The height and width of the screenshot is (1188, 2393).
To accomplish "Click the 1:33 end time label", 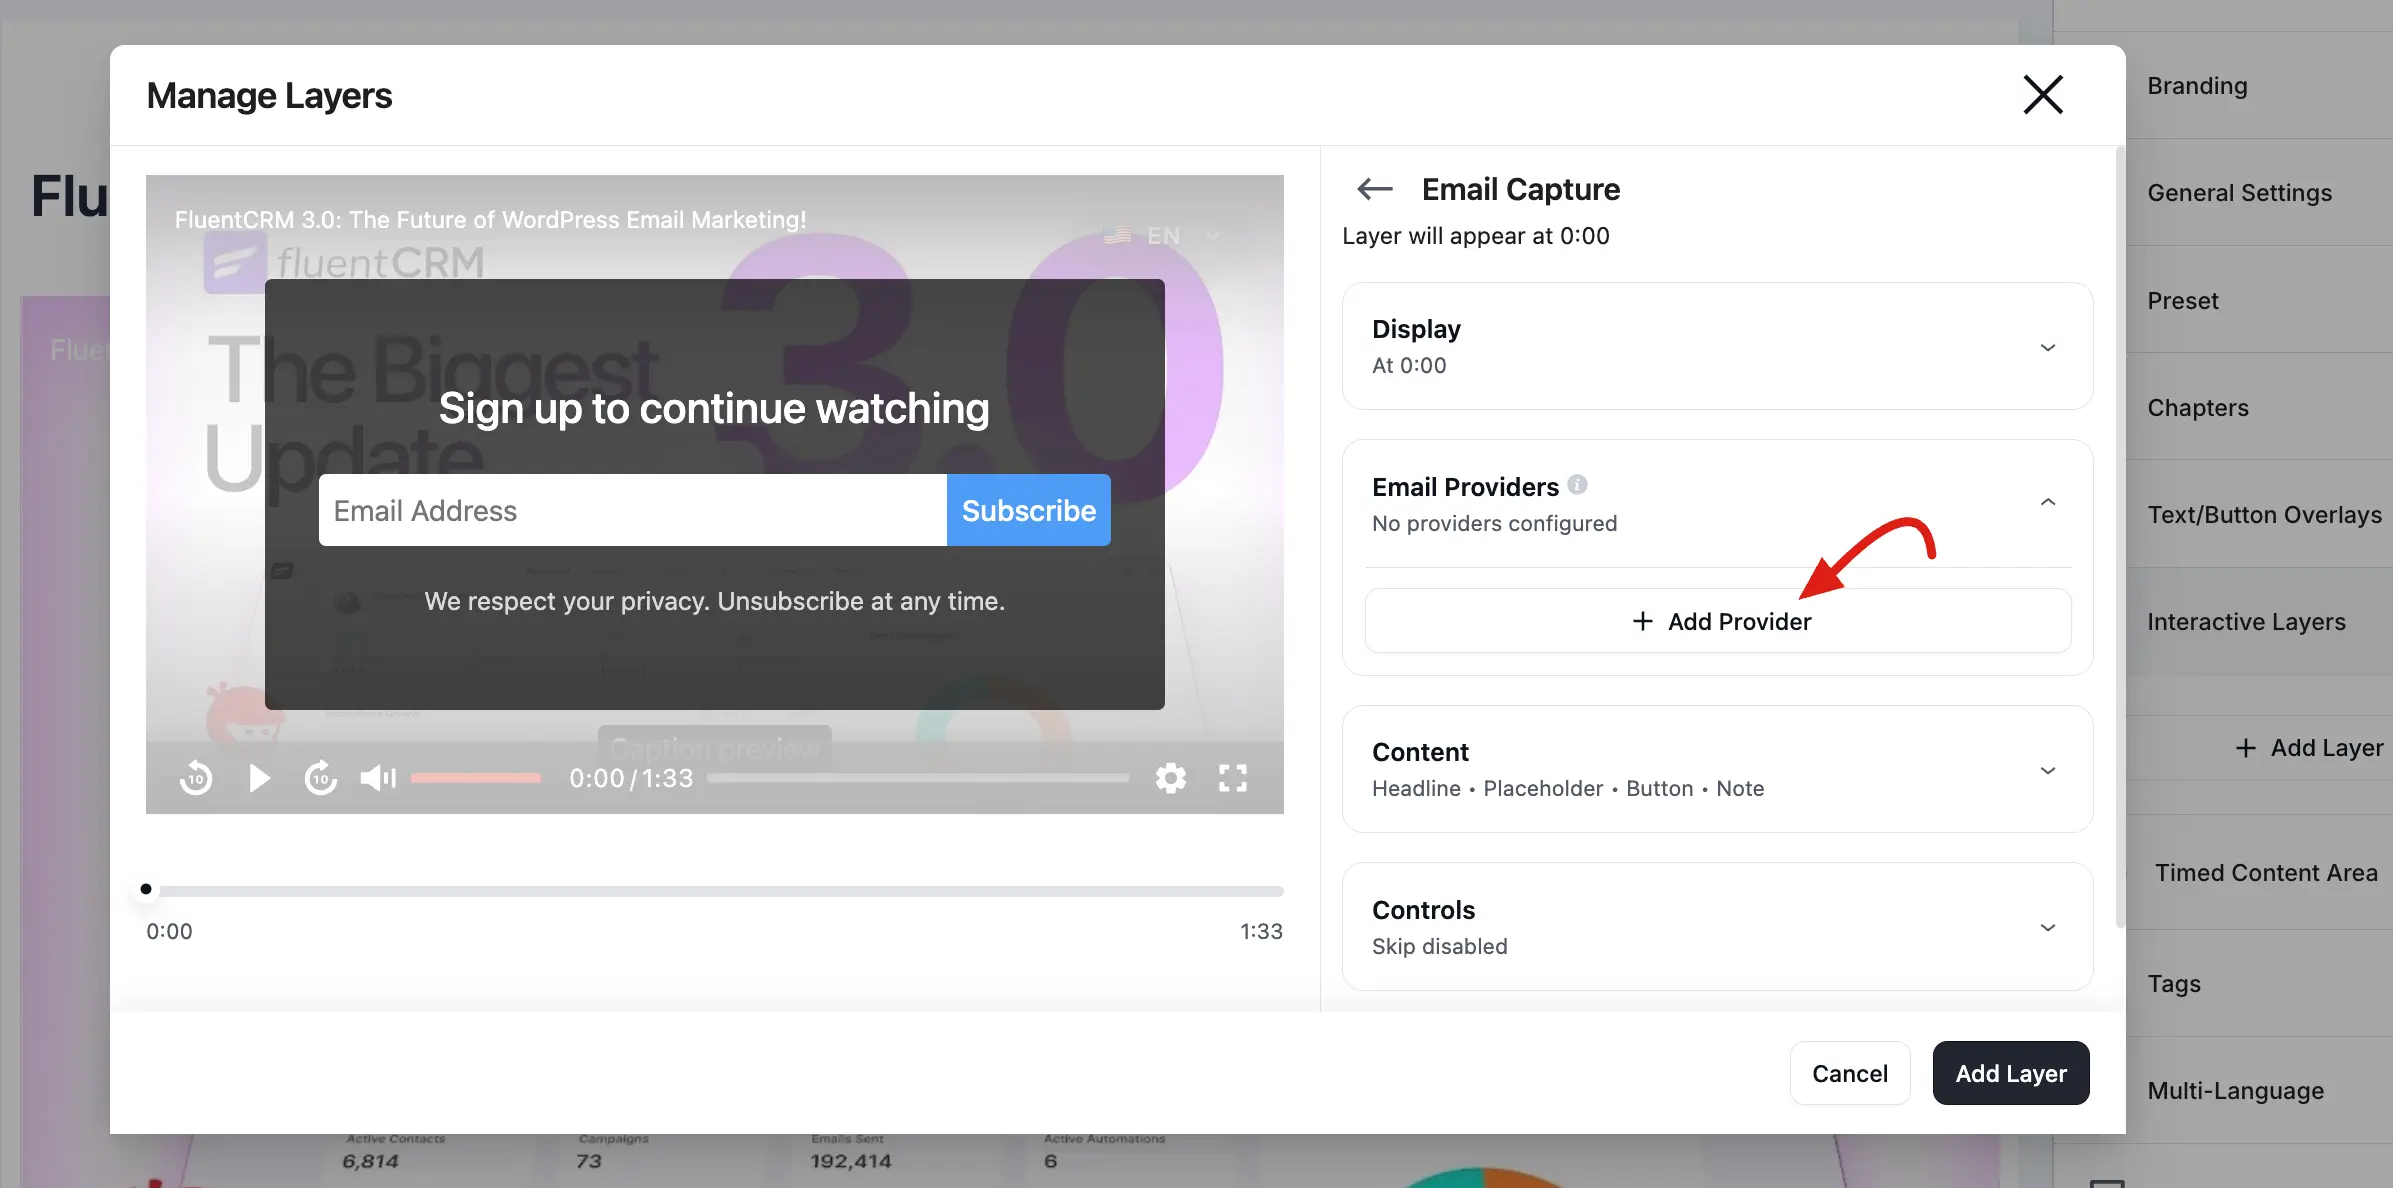I will [1261, 931].
